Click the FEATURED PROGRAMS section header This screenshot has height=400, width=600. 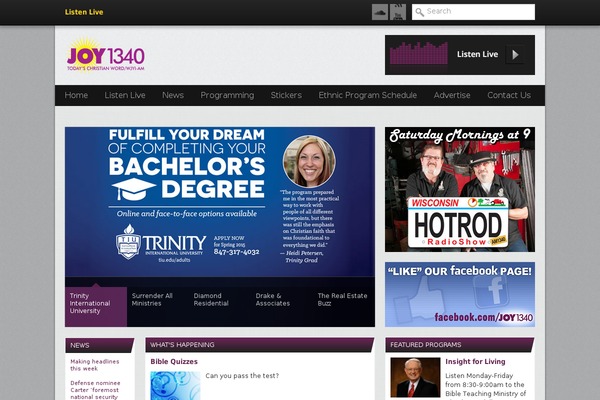(x=460, y=345)
